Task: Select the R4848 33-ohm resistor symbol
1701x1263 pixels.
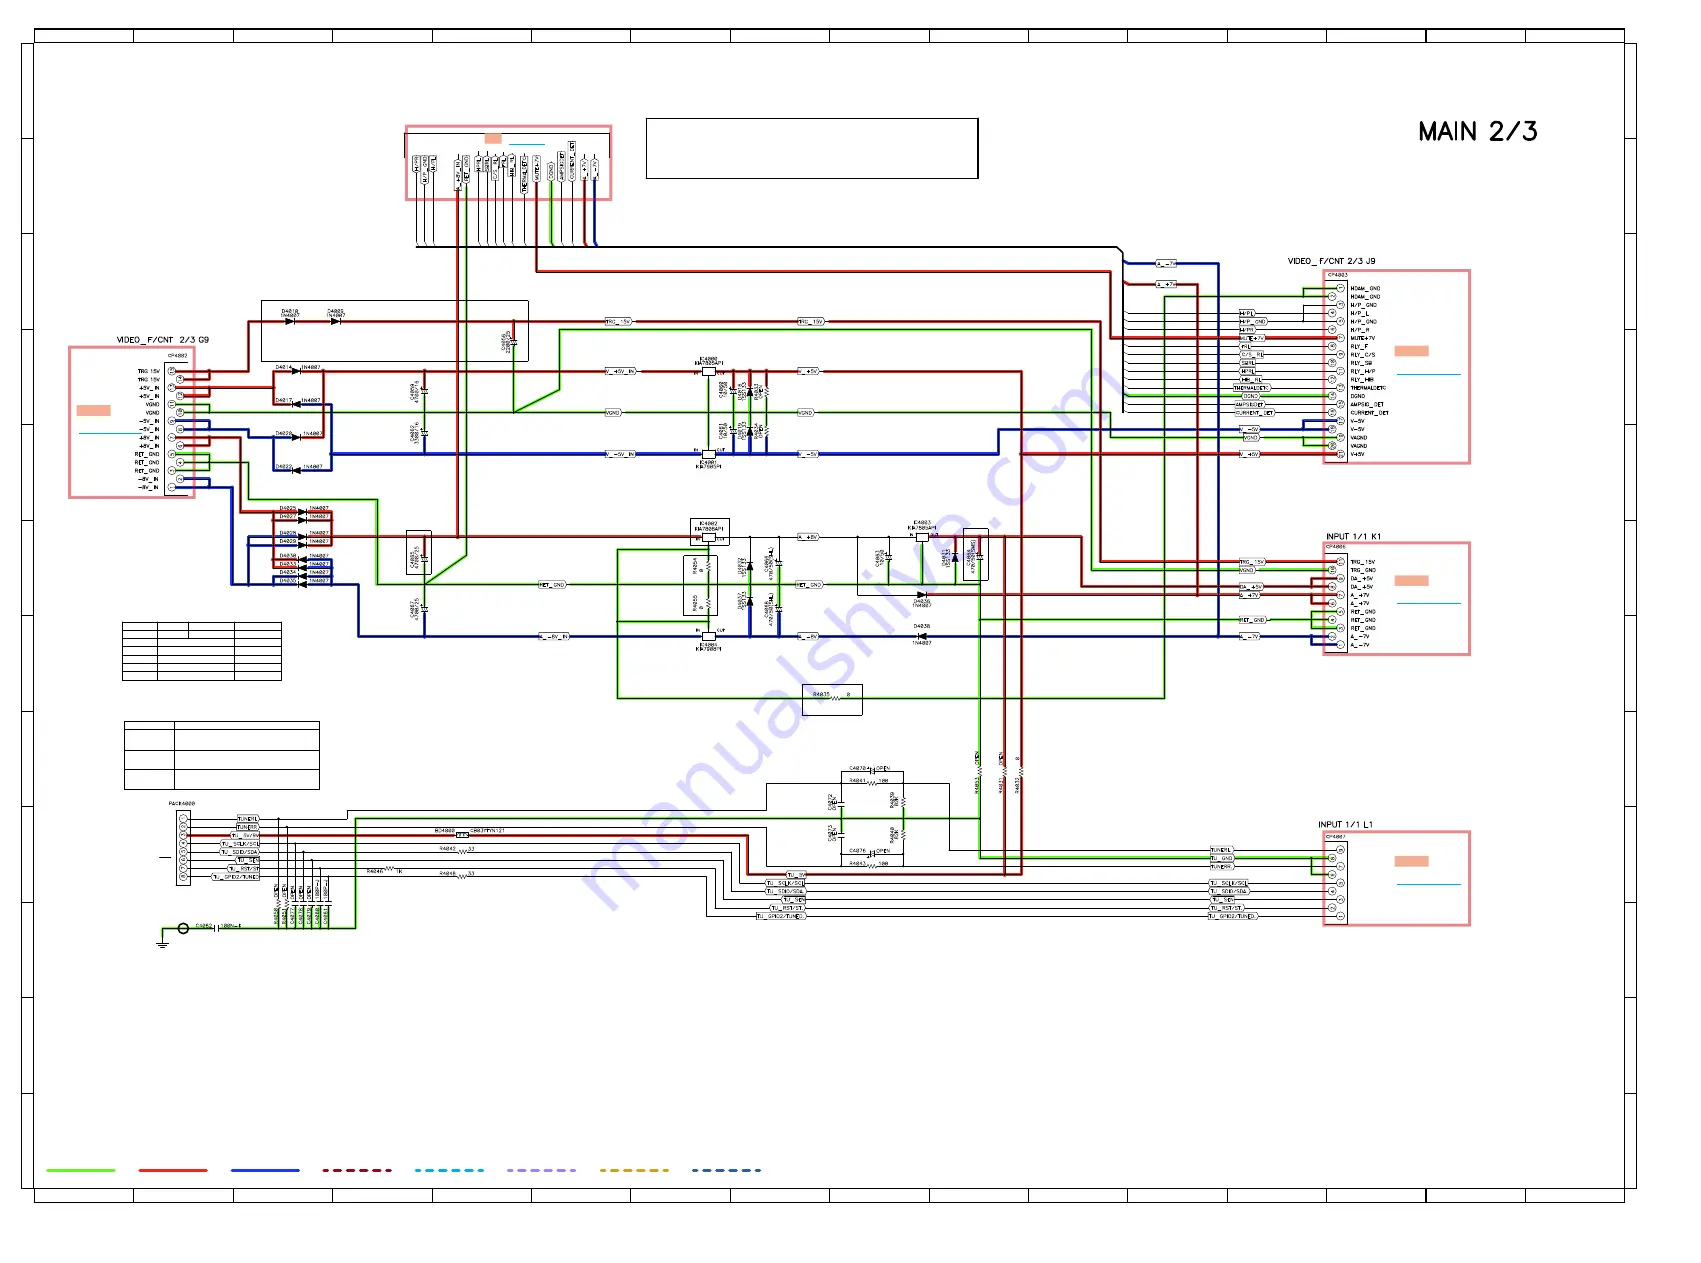Action: (x=463, y=877)
